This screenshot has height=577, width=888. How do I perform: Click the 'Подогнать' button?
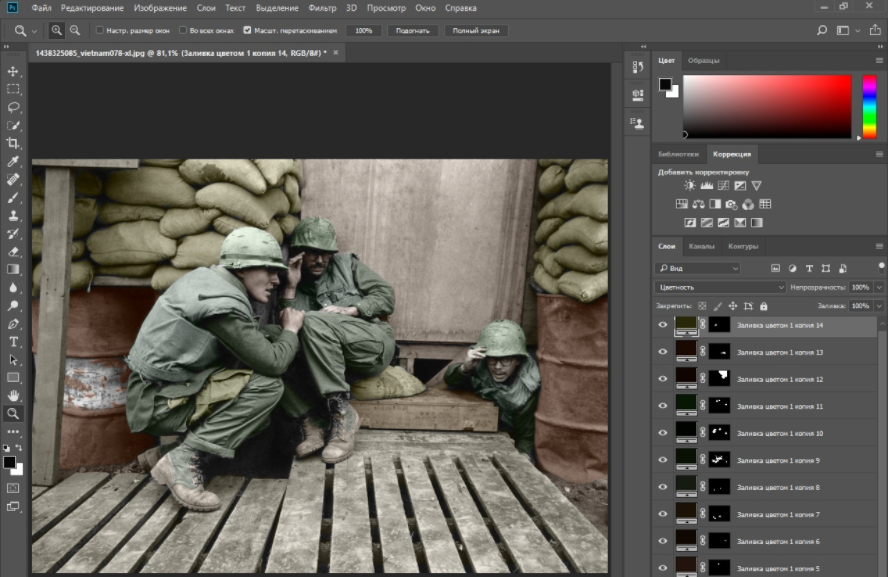tap(412, 31)
